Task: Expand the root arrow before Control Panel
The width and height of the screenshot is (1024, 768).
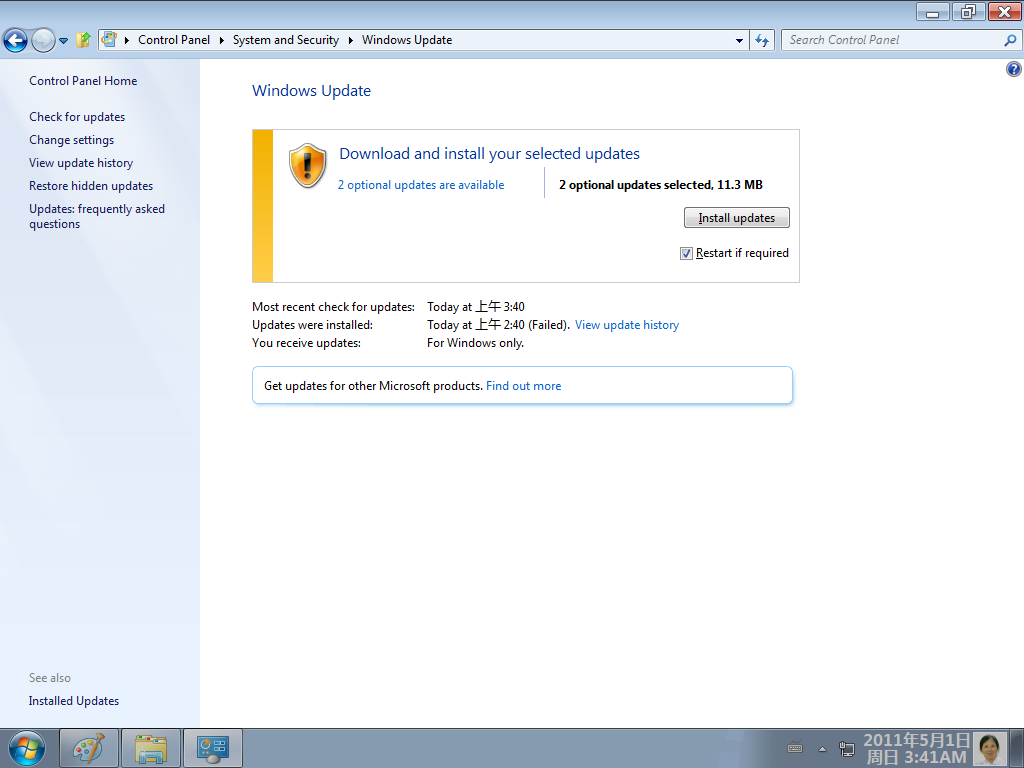Action: [x=127, y=40]
